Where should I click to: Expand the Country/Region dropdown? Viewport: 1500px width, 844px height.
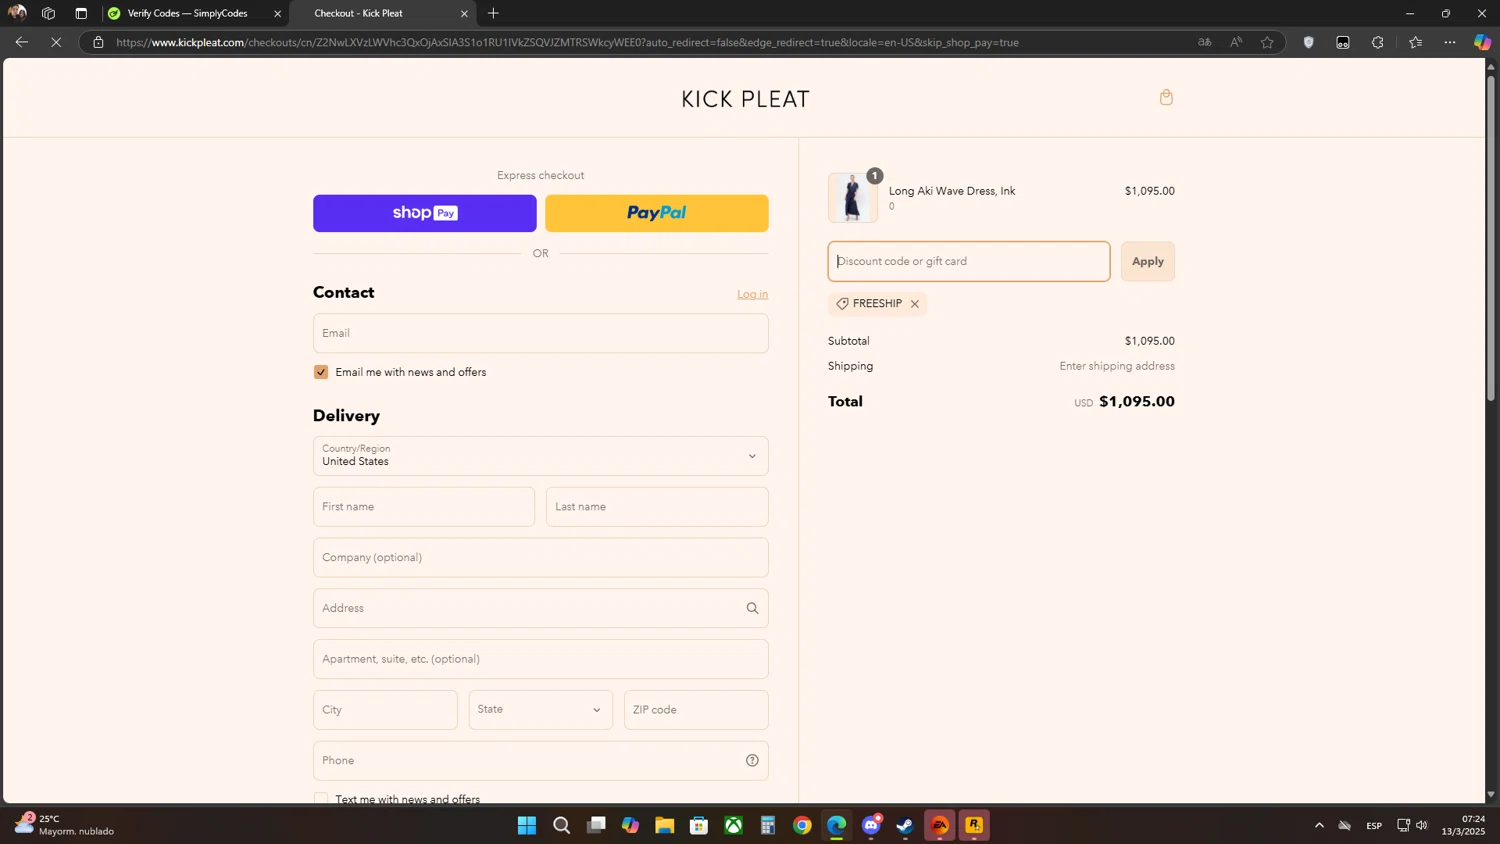(x=541, y=456)
